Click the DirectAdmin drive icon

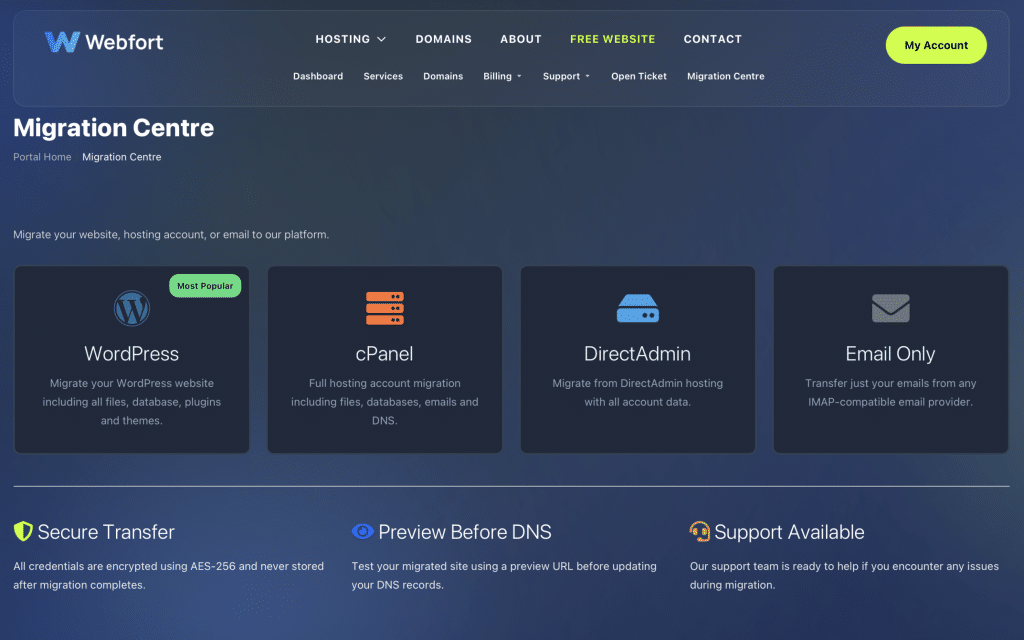[x=637, y=308]
